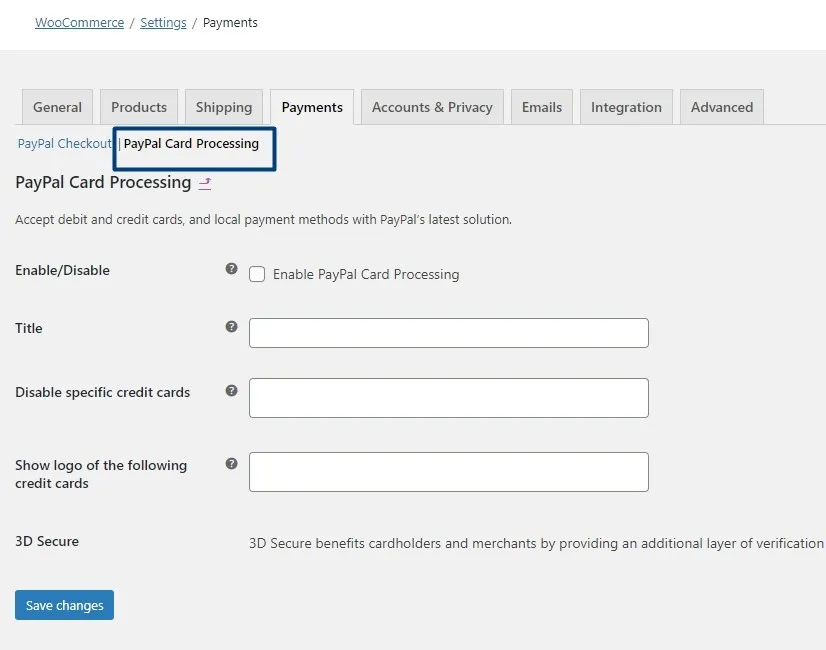Screen dimensions: 826x650
Task: Open the Show logo credit cards selector
Action: [x=449, y=472]
